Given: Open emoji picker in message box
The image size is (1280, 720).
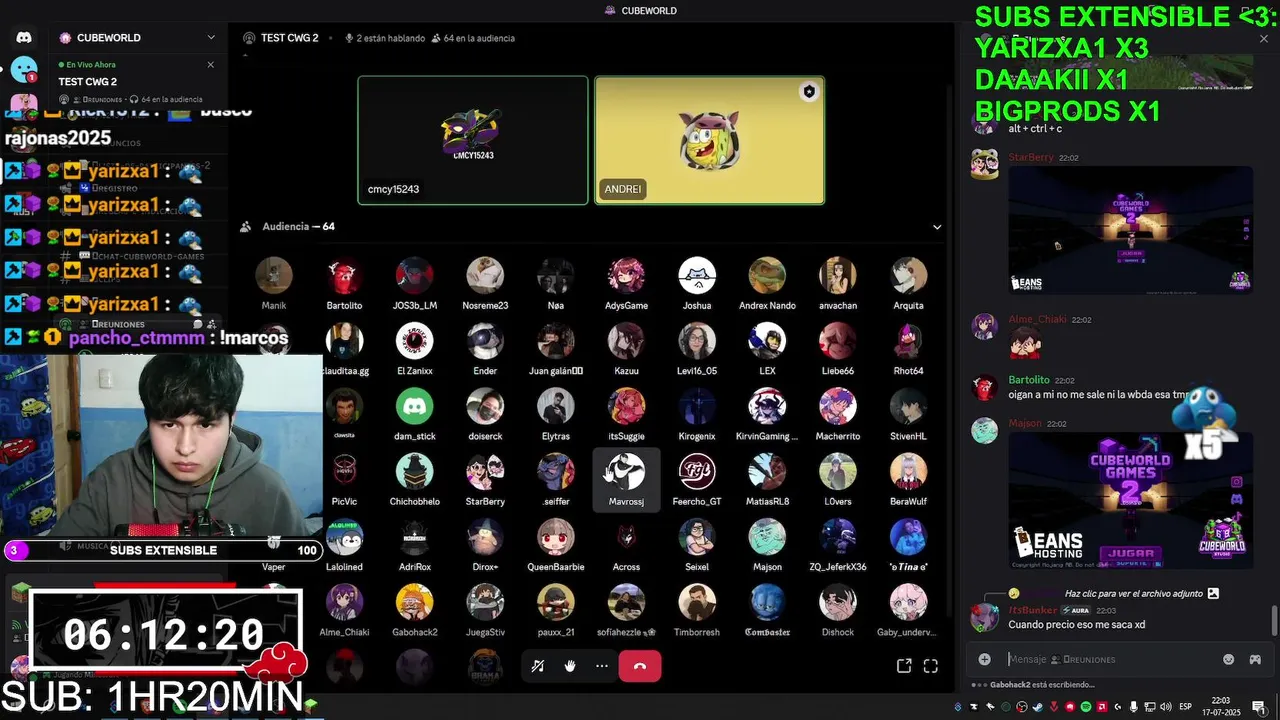Looking at the screenshot, I should (x=1229, y=659).
